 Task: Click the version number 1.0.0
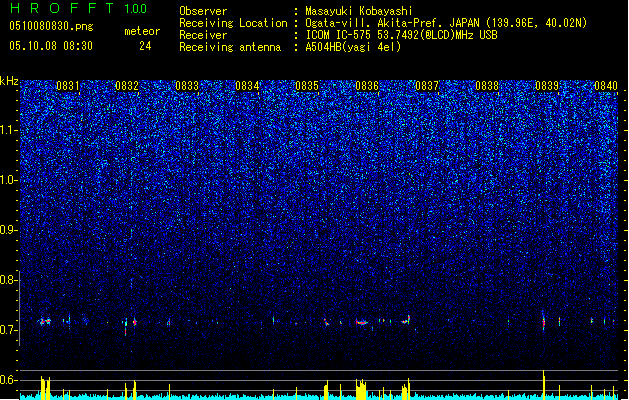coord(135,9)
